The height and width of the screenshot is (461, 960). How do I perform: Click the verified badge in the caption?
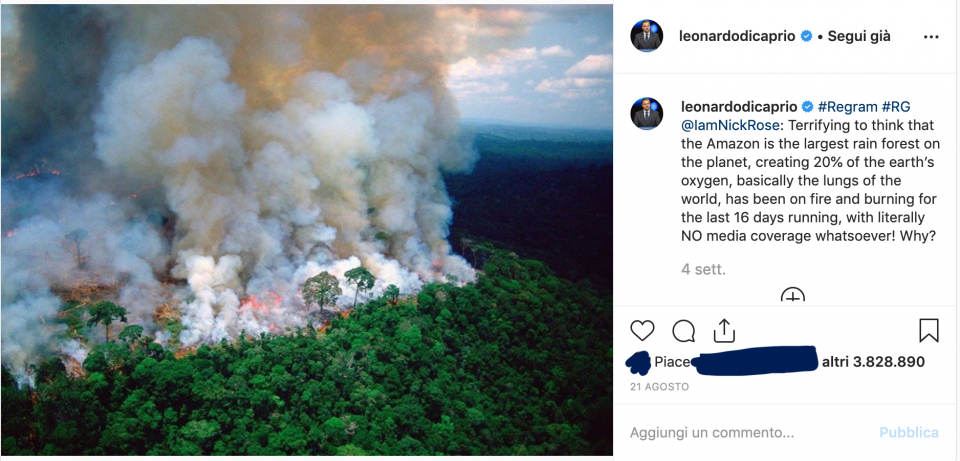pyautogui.click(x=807, y=107)
